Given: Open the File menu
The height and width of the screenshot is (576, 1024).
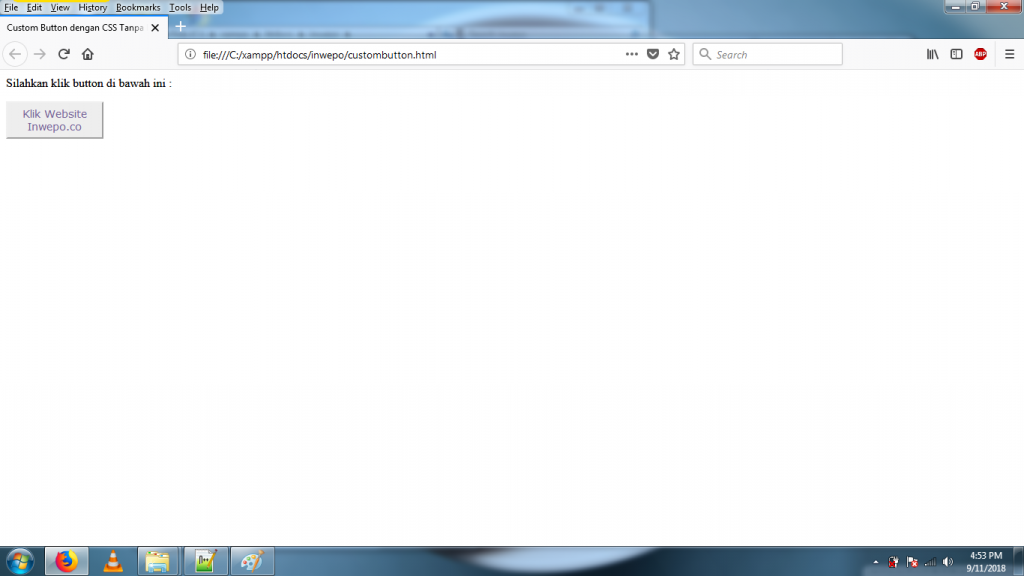Looking at the screenshot, I should pyautogui.click(x=11, y=7).
